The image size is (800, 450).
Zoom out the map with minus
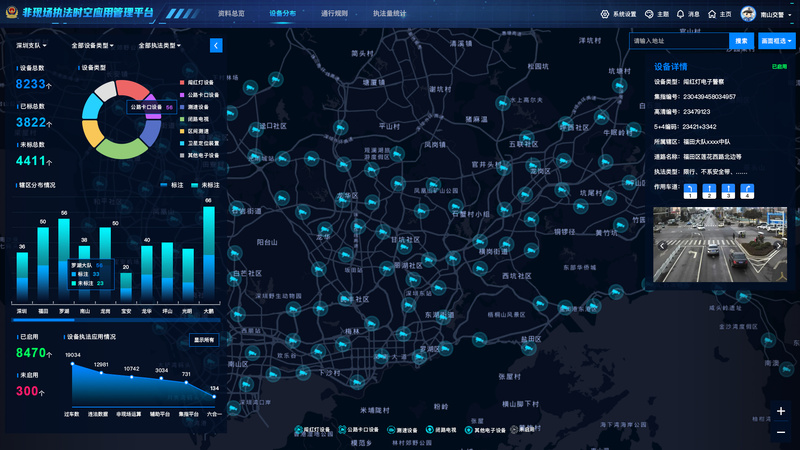(x=781, y=432)
